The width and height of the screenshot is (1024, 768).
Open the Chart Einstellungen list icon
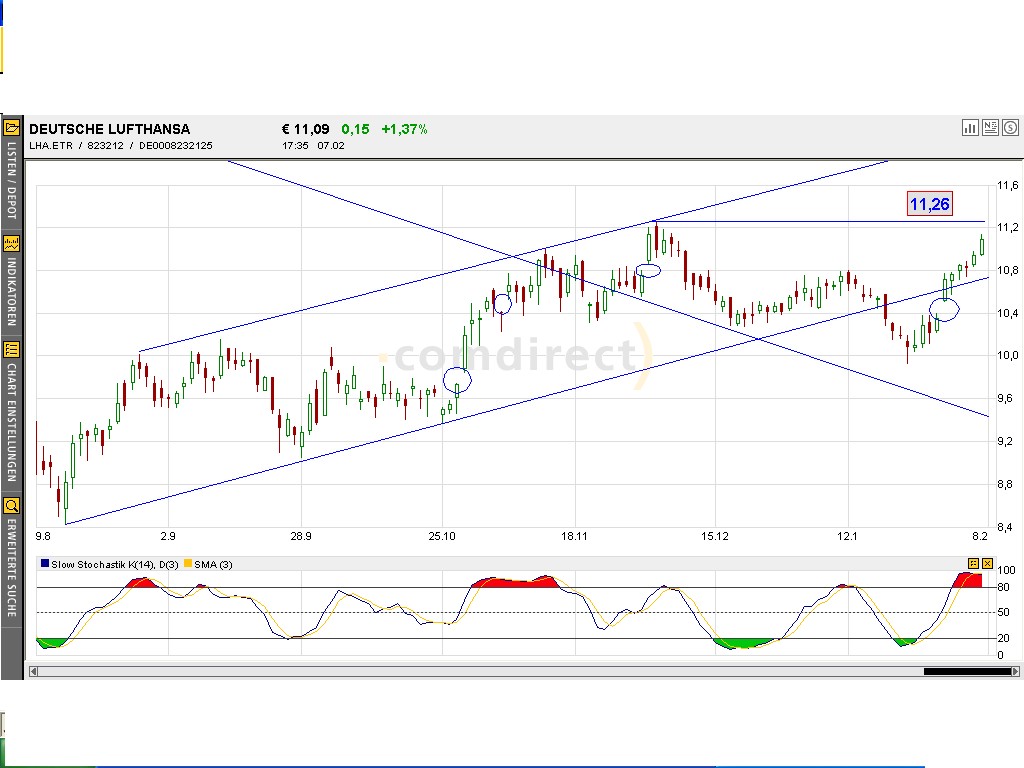pos(11,349)
